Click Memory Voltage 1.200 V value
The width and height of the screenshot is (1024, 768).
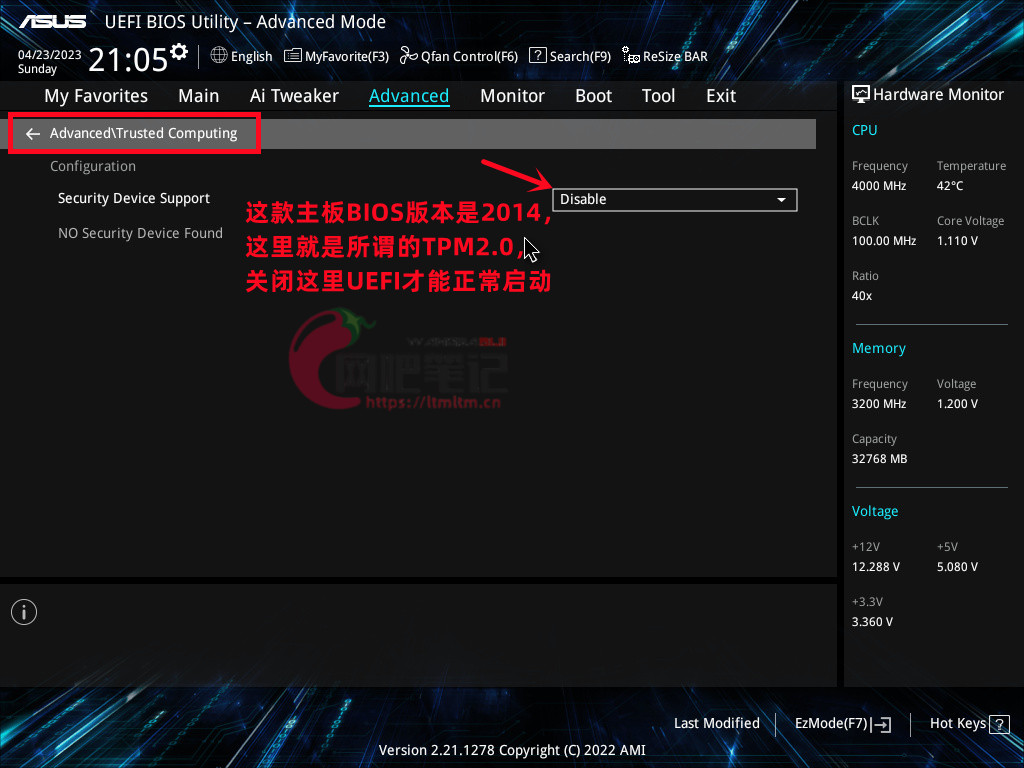[957, 404]
